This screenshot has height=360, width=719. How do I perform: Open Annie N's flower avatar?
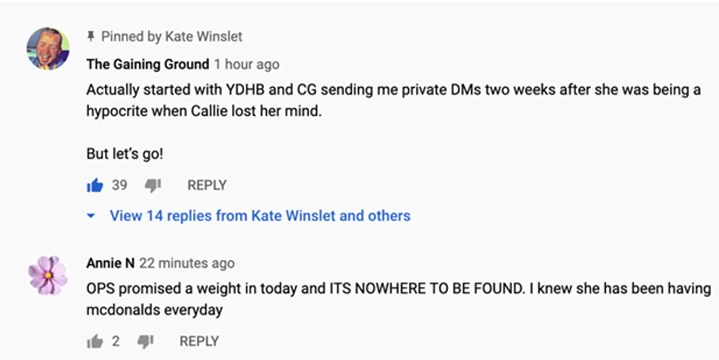click(x=48, y=275)
